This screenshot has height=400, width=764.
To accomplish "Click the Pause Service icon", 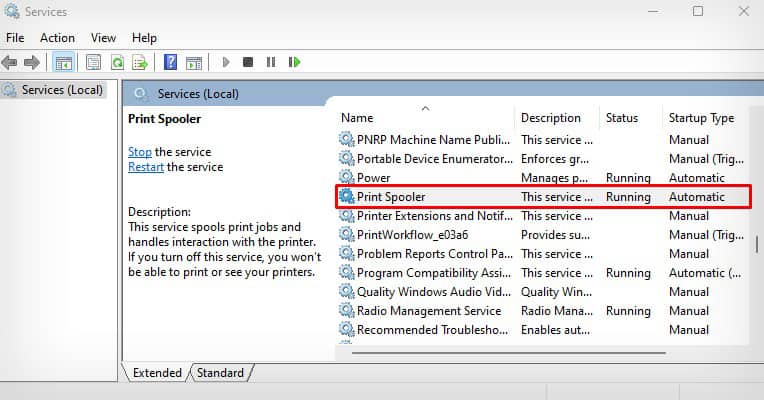I will [x=271, y=62].
